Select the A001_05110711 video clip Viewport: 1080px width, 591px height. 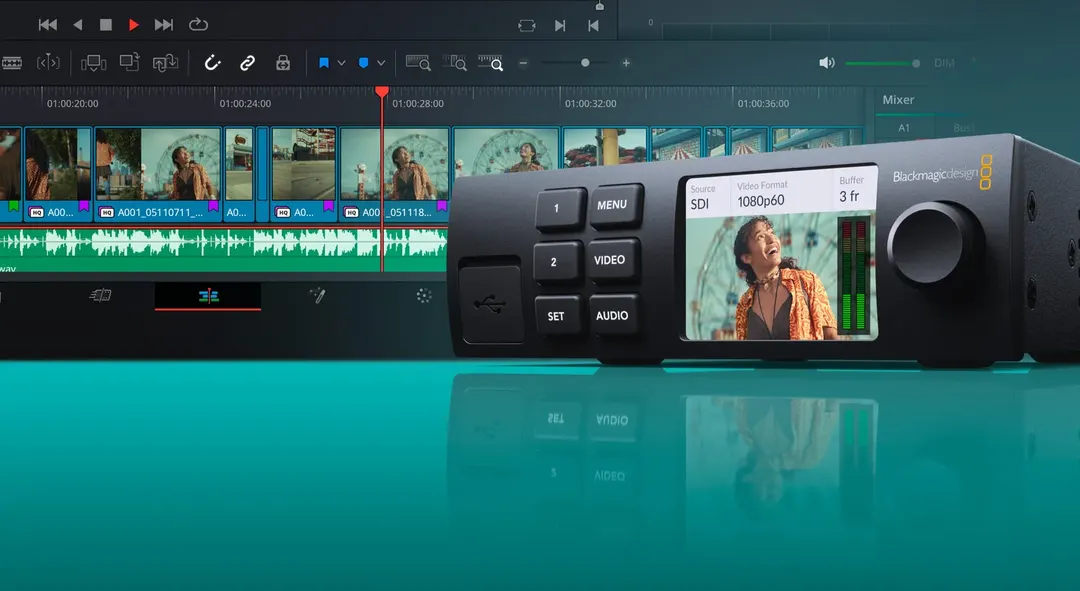[x=158, y=174]
